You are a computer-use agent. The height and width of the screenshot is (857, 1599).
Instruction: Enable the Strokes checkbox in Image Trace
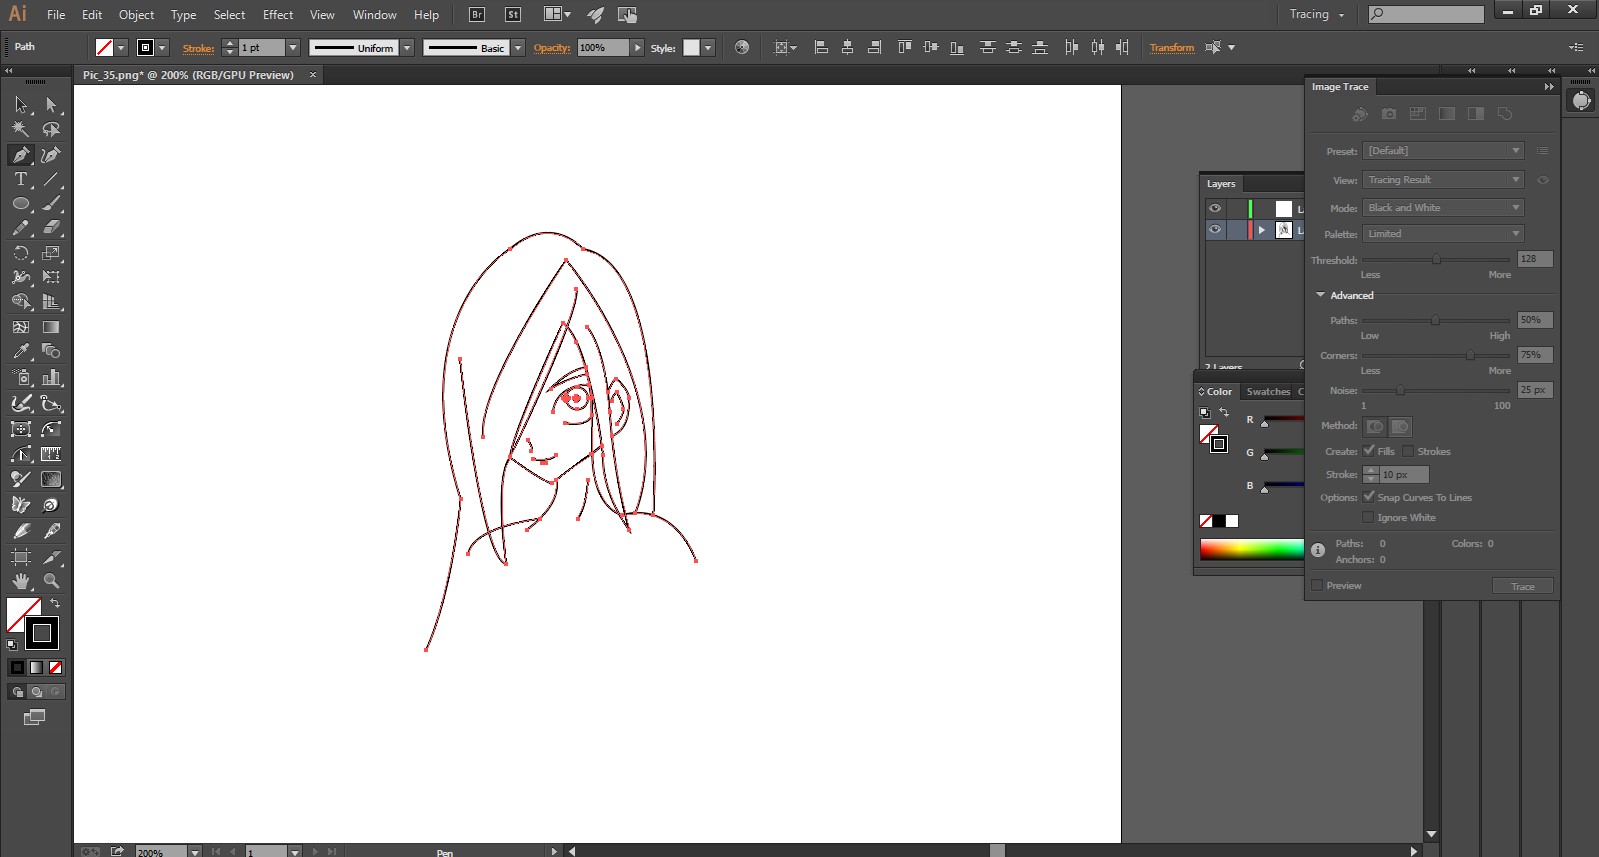(1408, 451)
